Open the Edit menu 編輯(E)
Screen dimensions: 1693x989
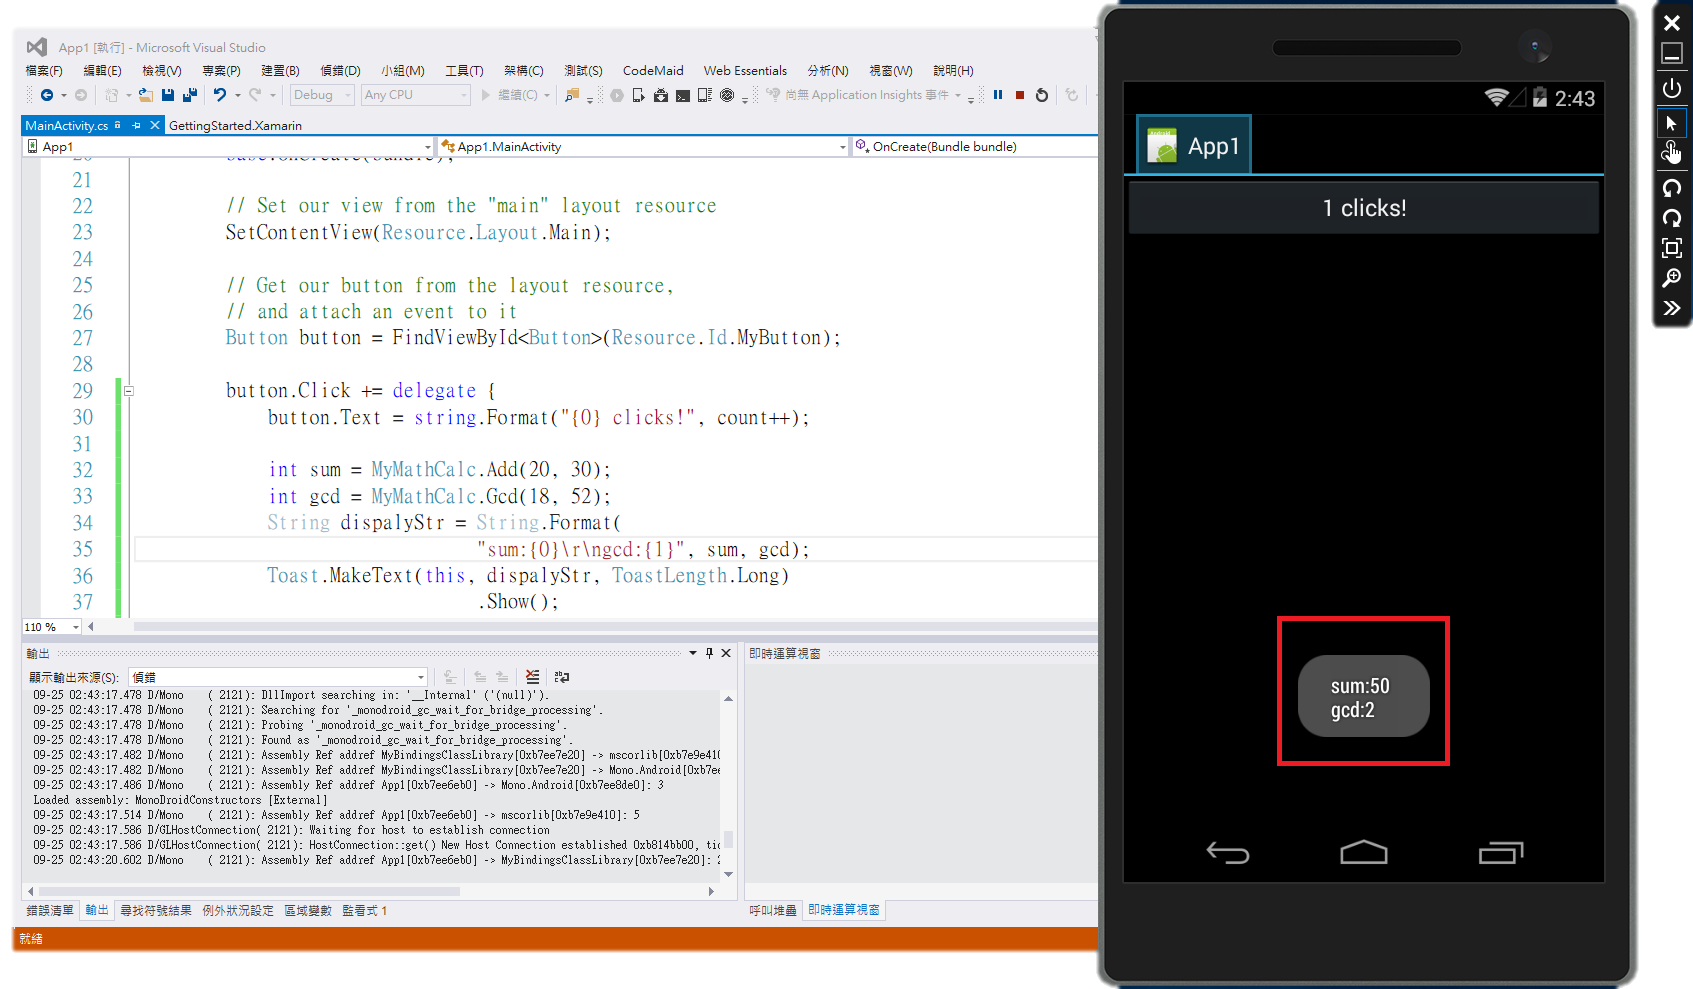(x=102, y=71)
